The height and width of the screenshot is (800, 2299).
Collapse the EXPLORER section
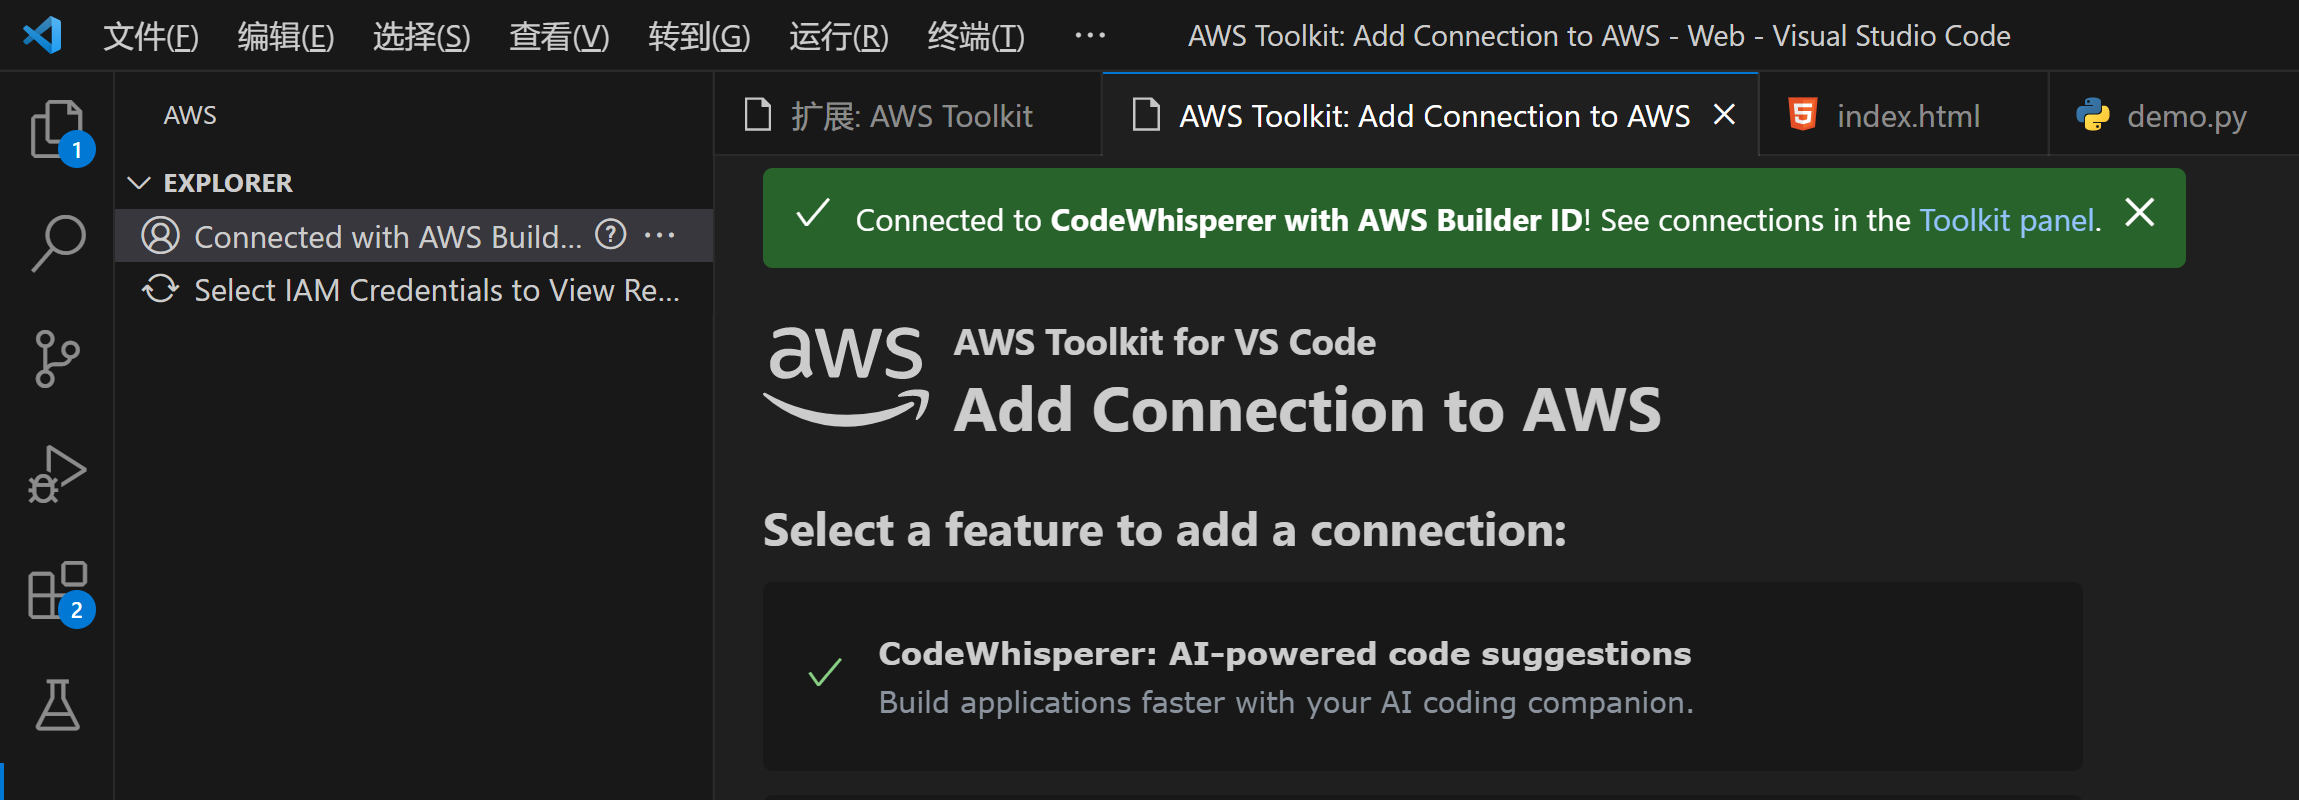[x=140, y=183]
